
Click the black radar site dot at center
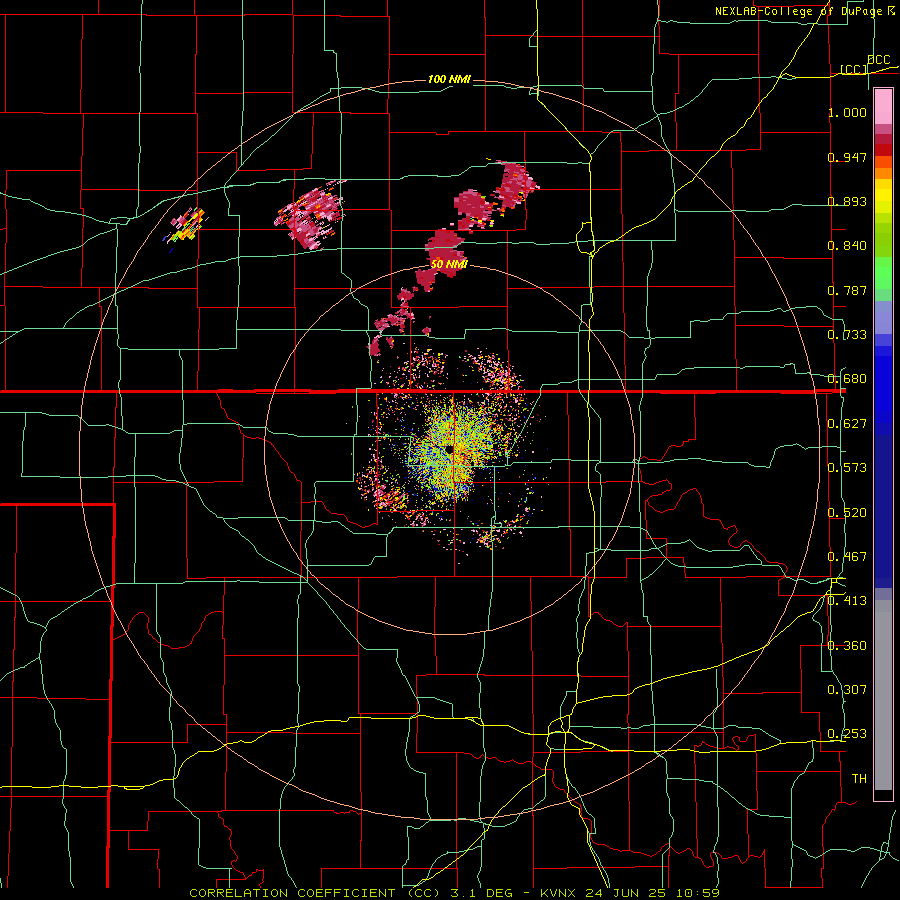449,449
